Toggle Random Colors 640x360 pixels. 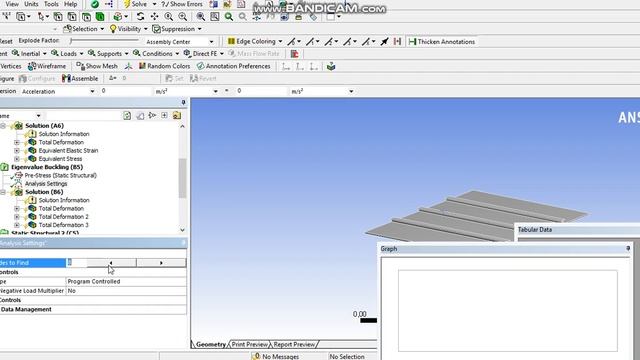tap(164, 66)
